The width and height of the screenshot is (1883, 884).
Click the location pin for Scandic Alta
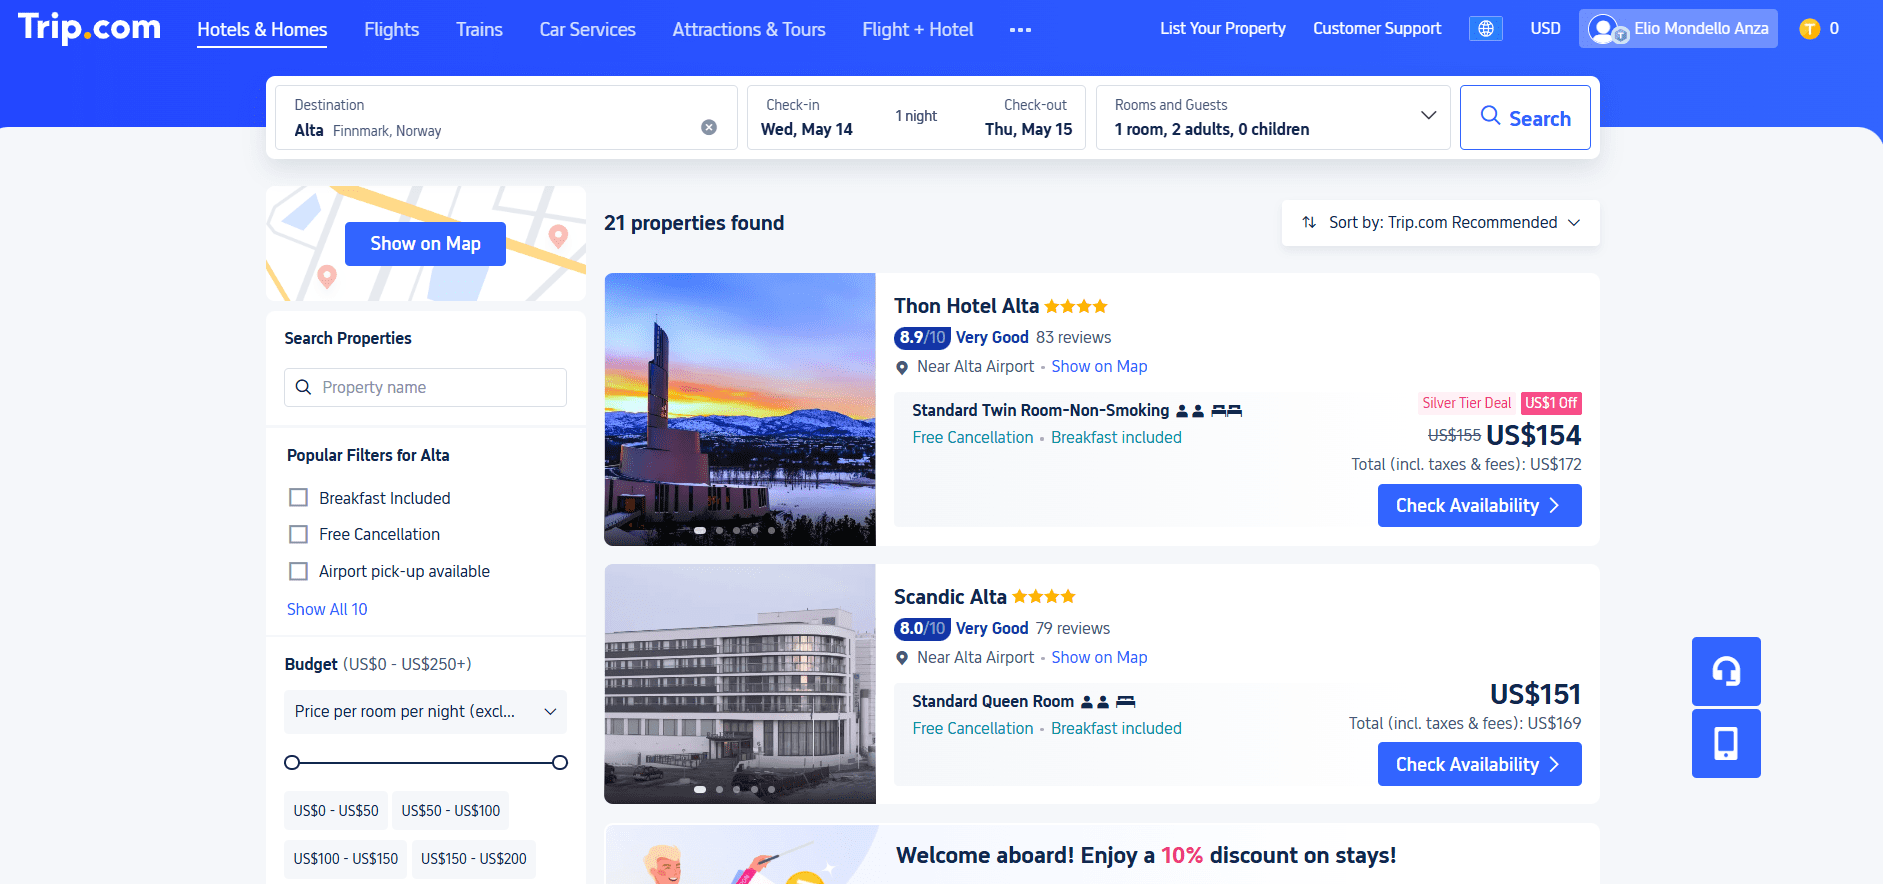pyautogui.click(x=902, y=658)
